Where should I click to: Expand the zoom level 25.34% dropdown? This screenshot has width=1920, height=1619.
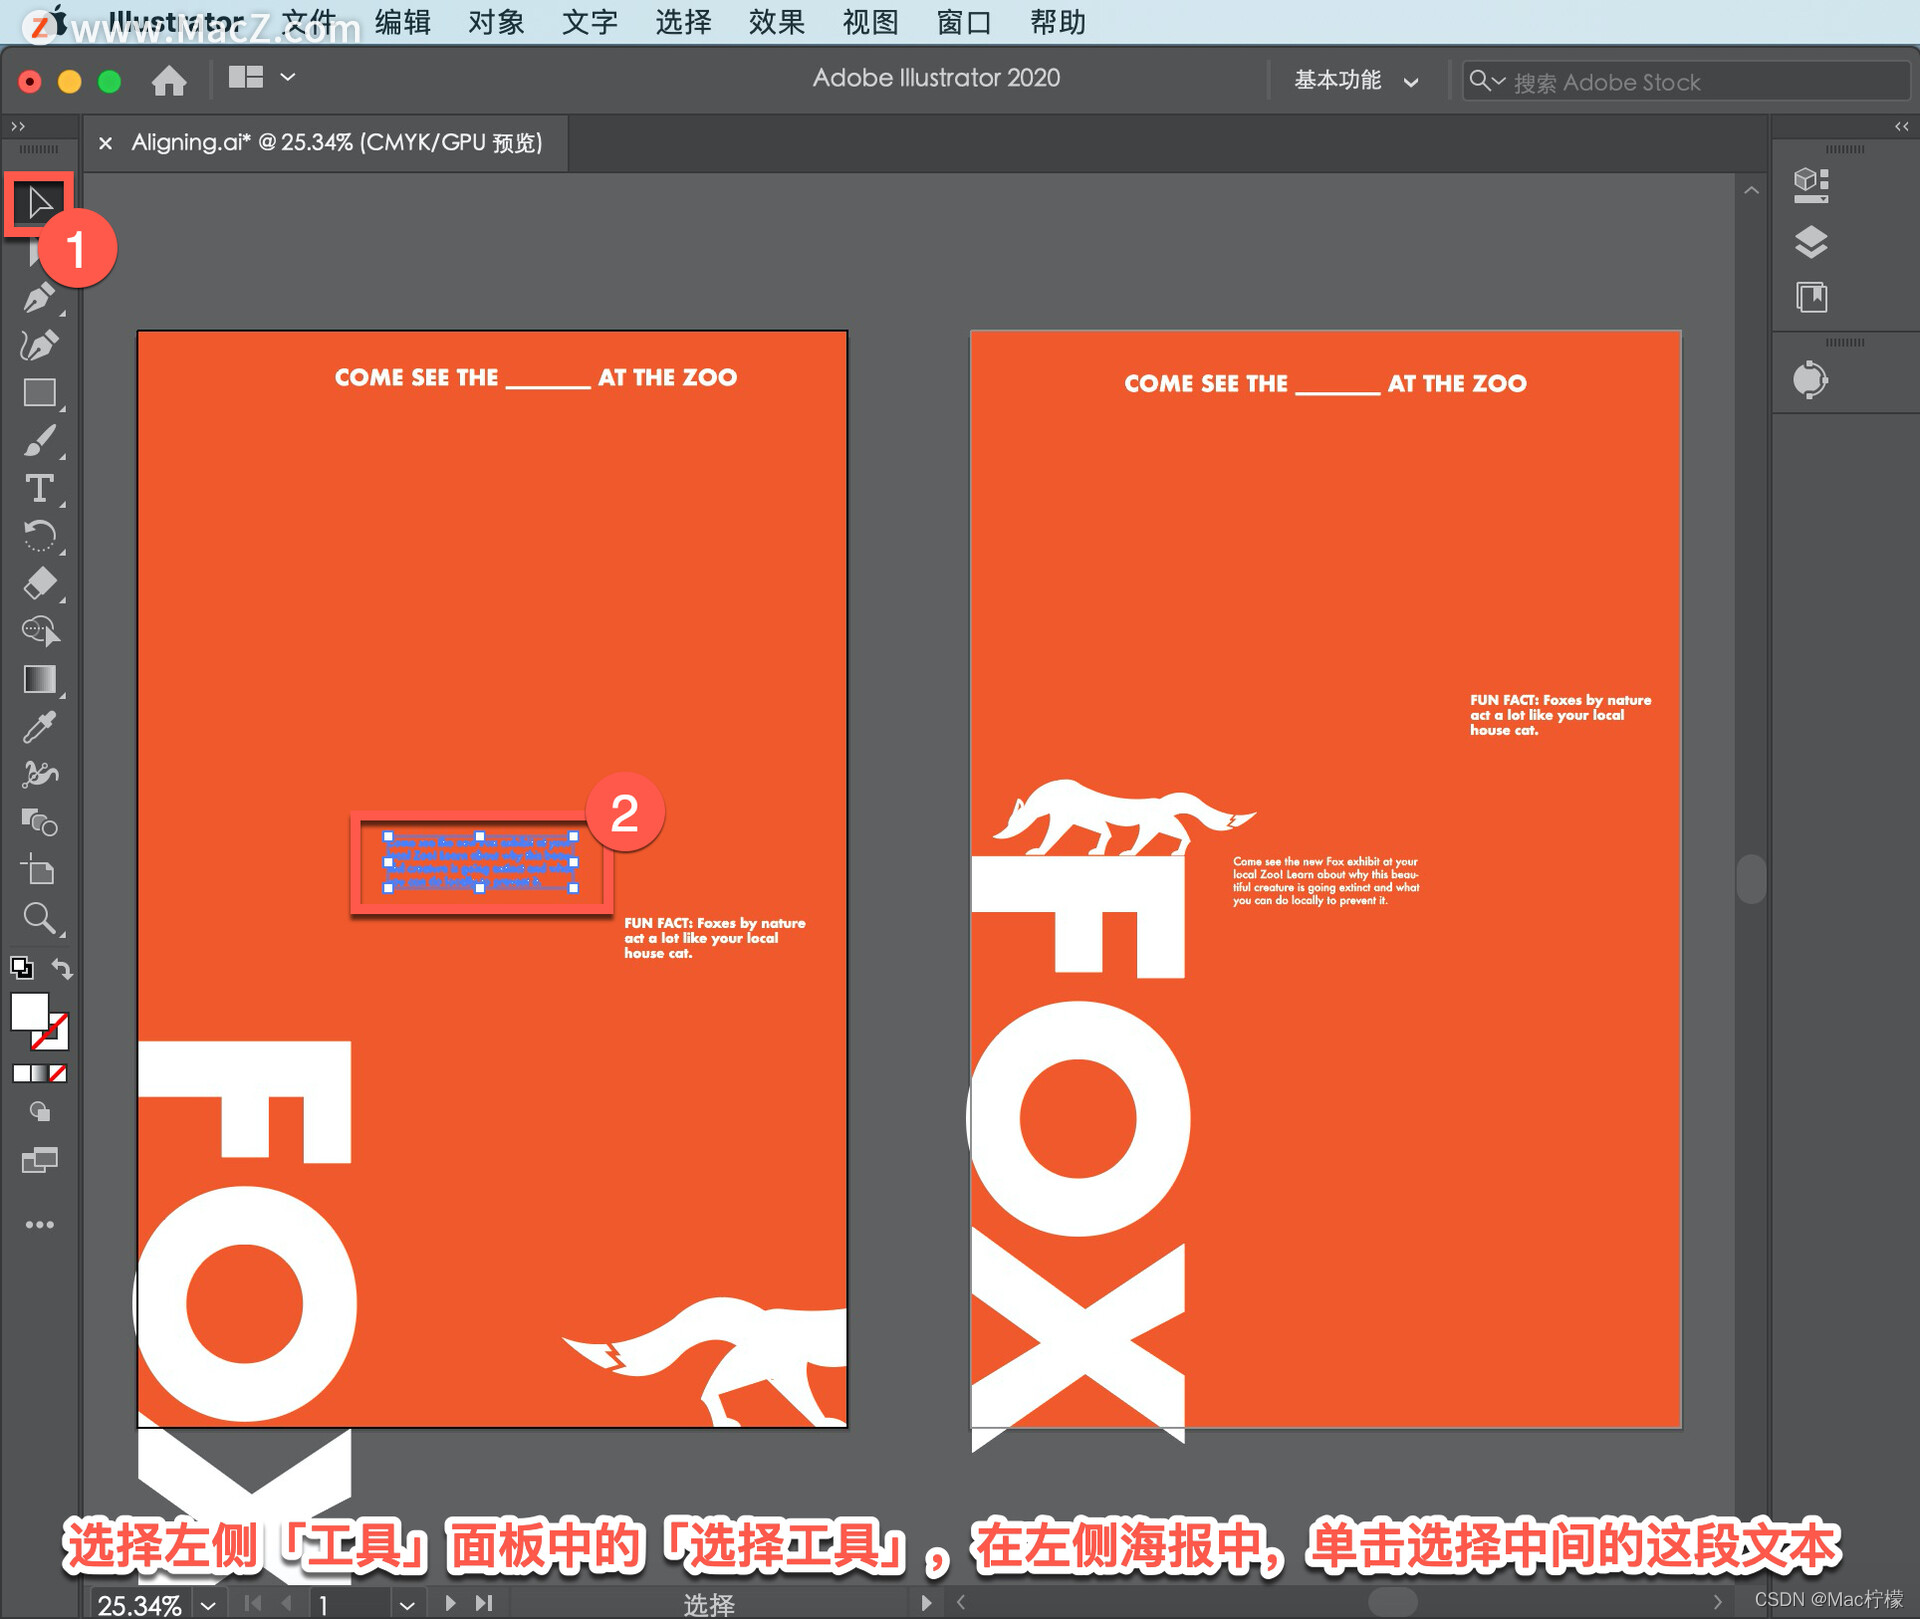click(208, 1605)
